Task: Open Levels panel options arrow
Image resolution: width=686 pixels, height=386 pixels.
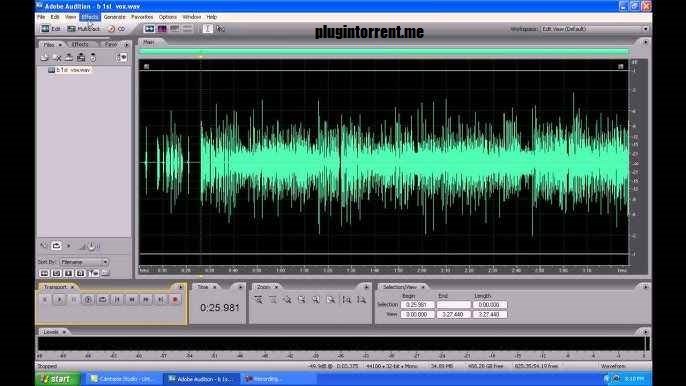Action: (645, 332)
